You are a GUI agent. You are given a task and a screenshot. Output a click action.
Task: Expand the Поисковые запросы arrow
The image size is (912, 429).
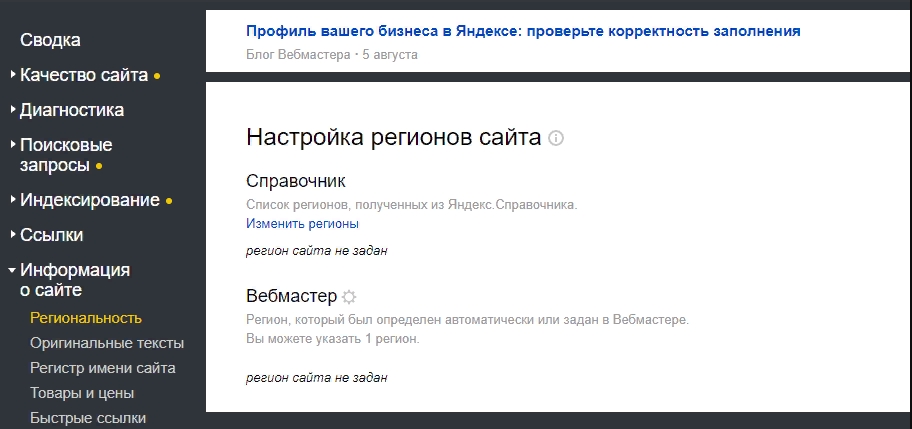[x=13, y=144]
